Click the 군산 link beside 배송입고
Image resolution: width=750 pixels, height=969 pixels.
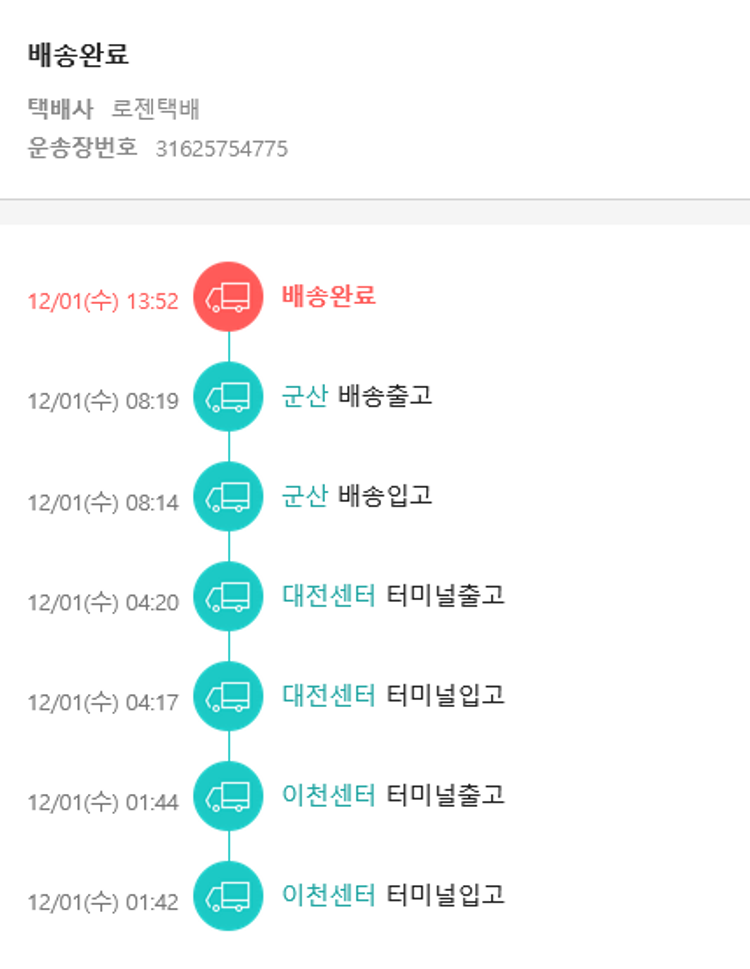(305, 496)
